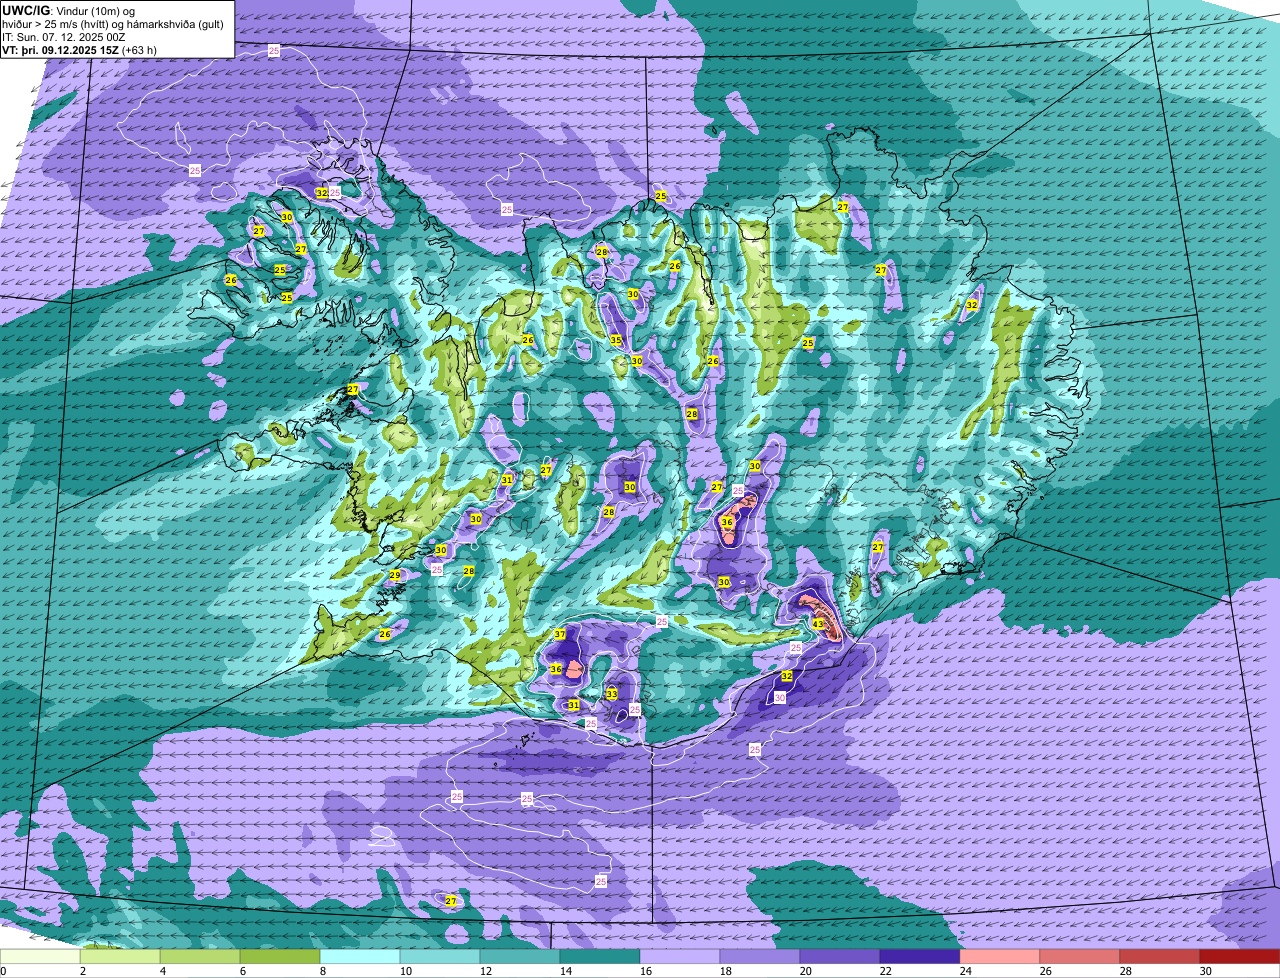Click the legend scale tick label "2"
This screenshot has width=1280, height=978.
pyautogui.click(x=82, y=971)
